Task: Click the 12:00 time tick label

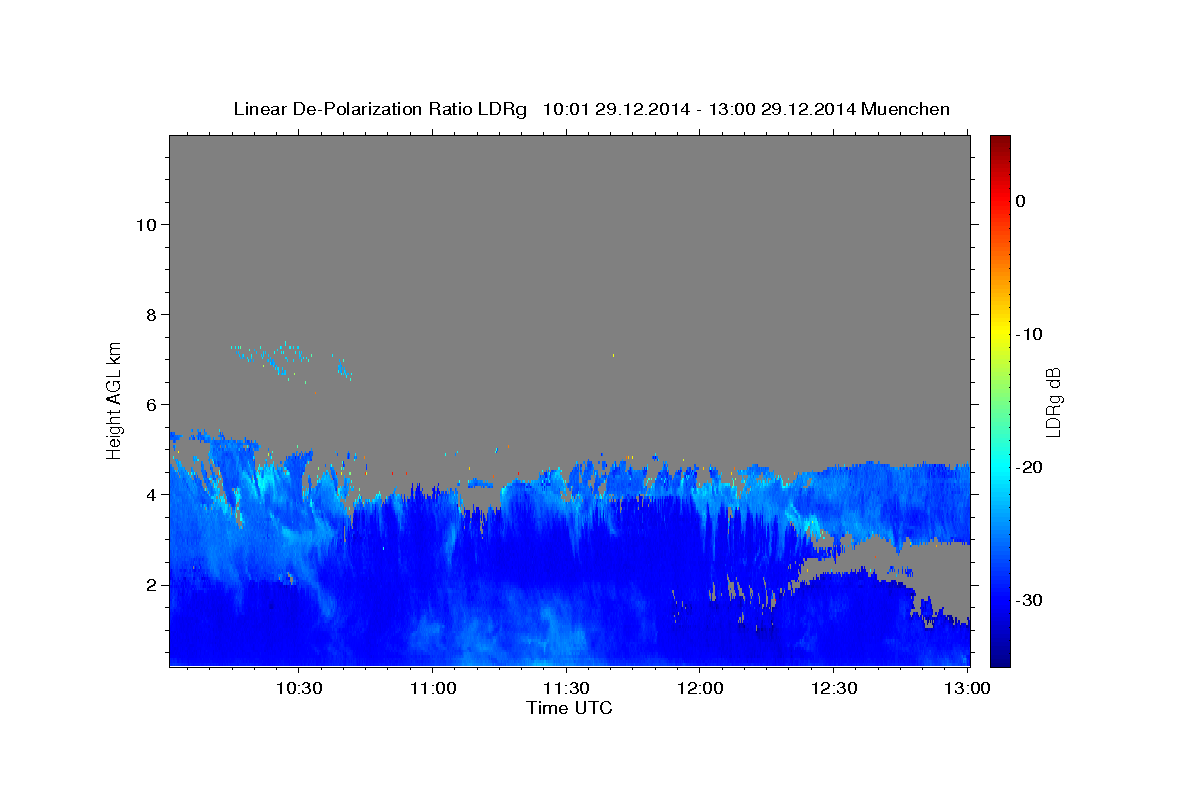Action: tap(699, 689)
